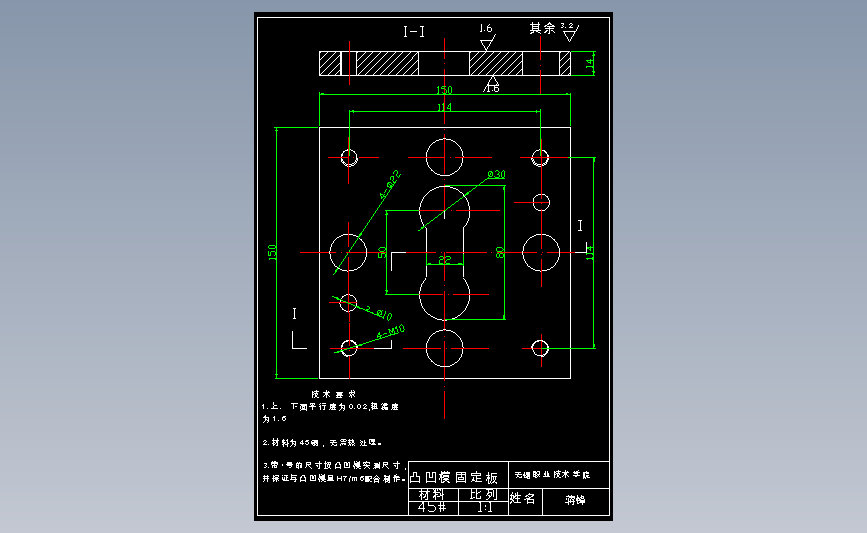Select the right middle large circle

pyautogui.click(x=541, y=253)
